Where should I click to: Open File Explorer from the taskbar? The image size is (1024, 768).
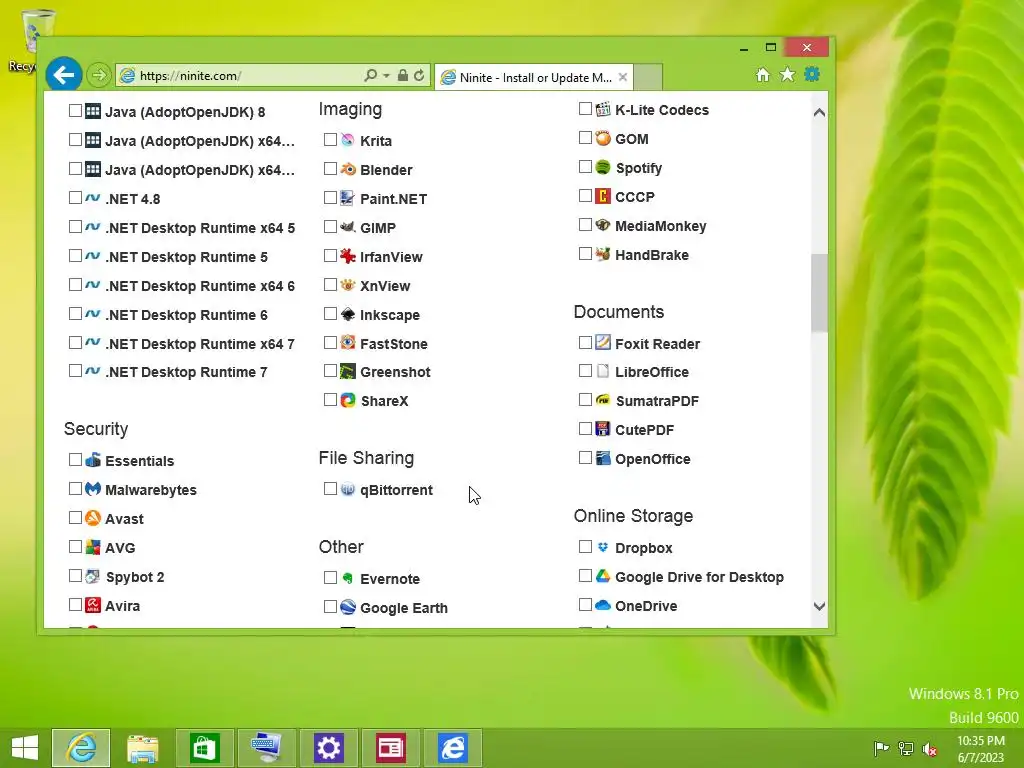click(x=142, y=748)
